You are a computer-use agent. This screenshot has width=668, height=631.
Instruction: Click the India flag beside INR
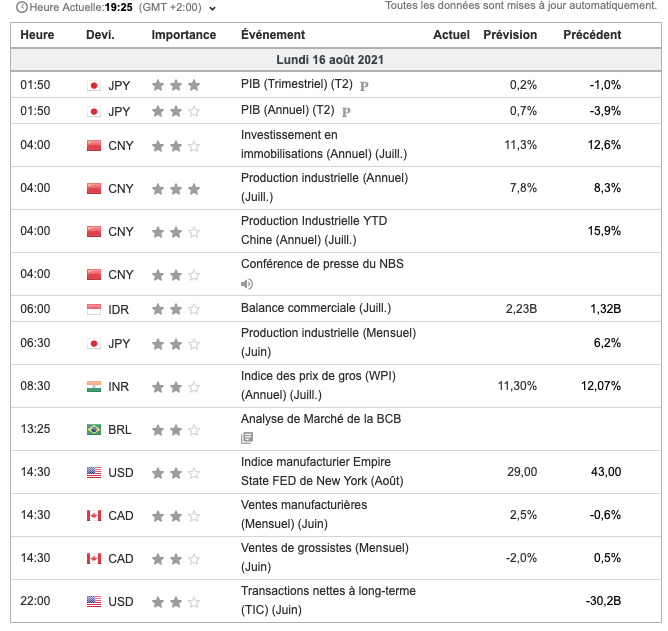click(94, 386)
